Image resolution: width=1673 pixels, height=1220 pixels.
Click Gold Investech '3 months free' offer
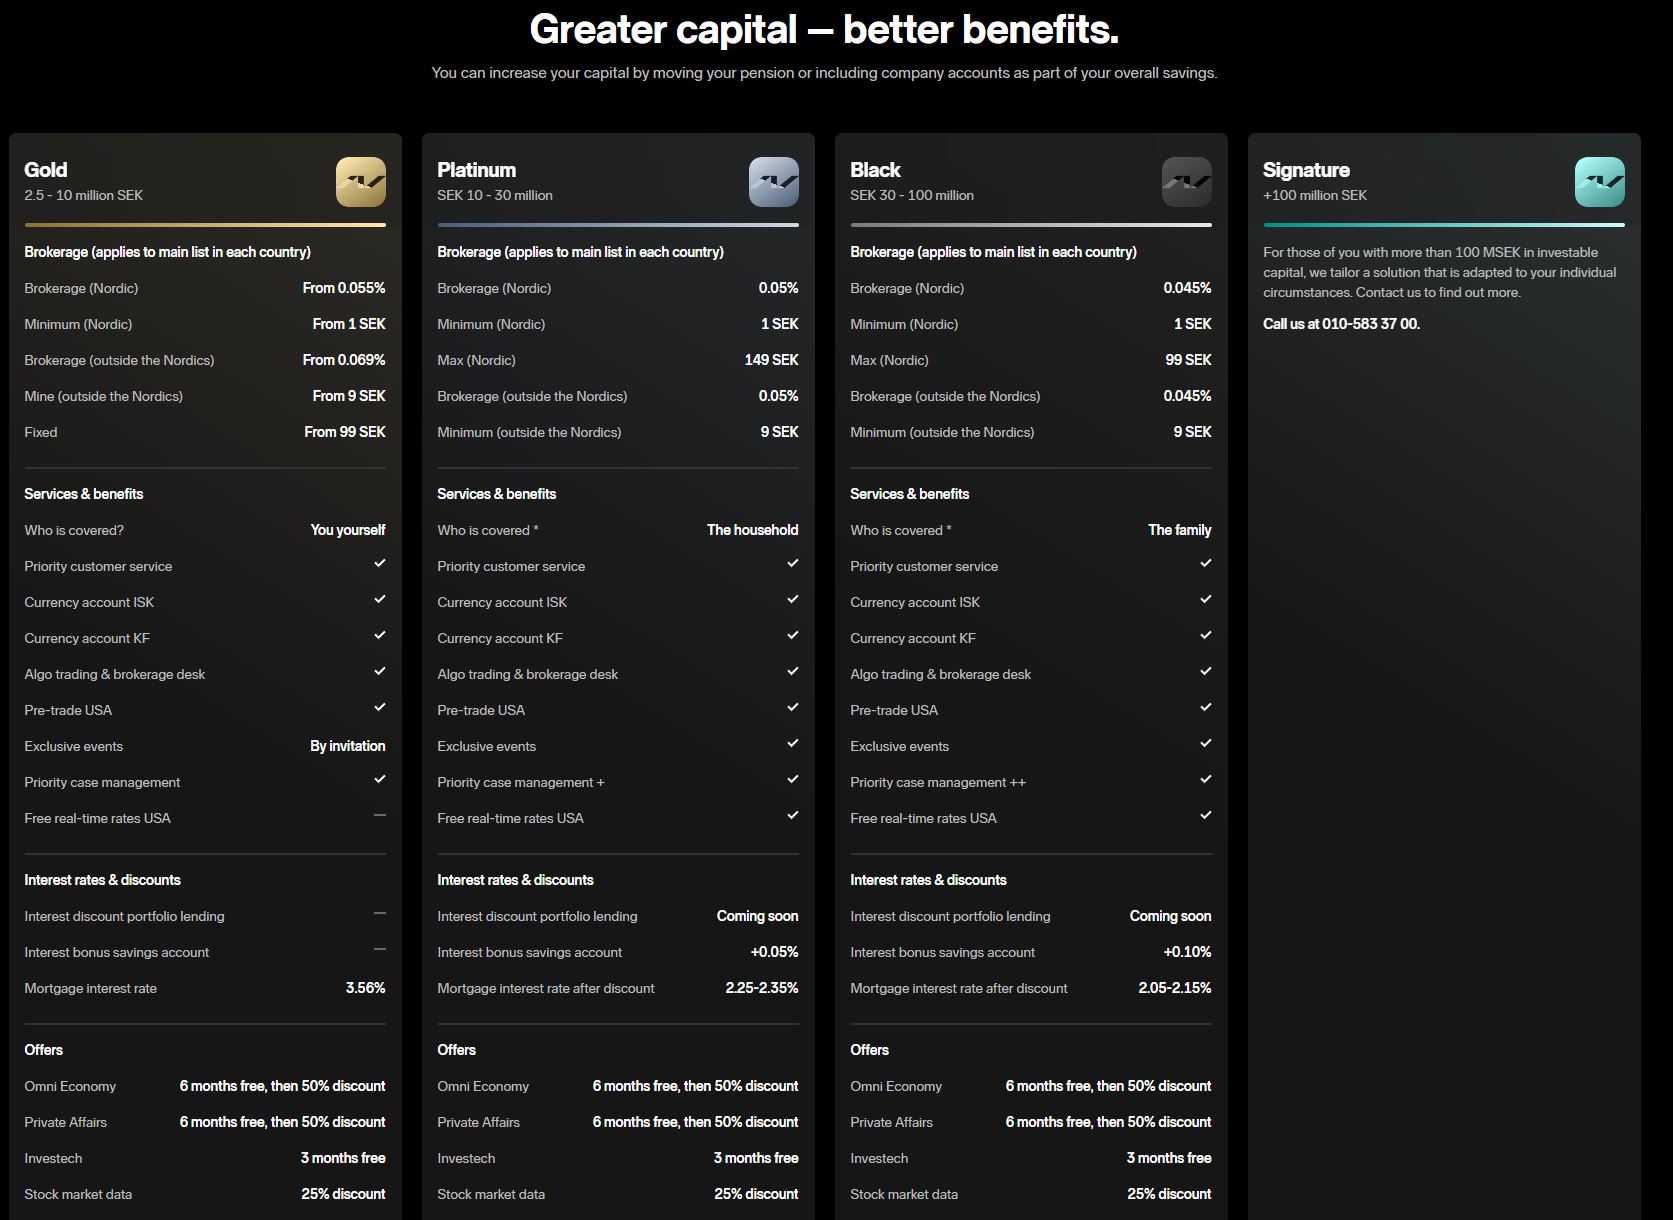click(x=343, y=1158)
